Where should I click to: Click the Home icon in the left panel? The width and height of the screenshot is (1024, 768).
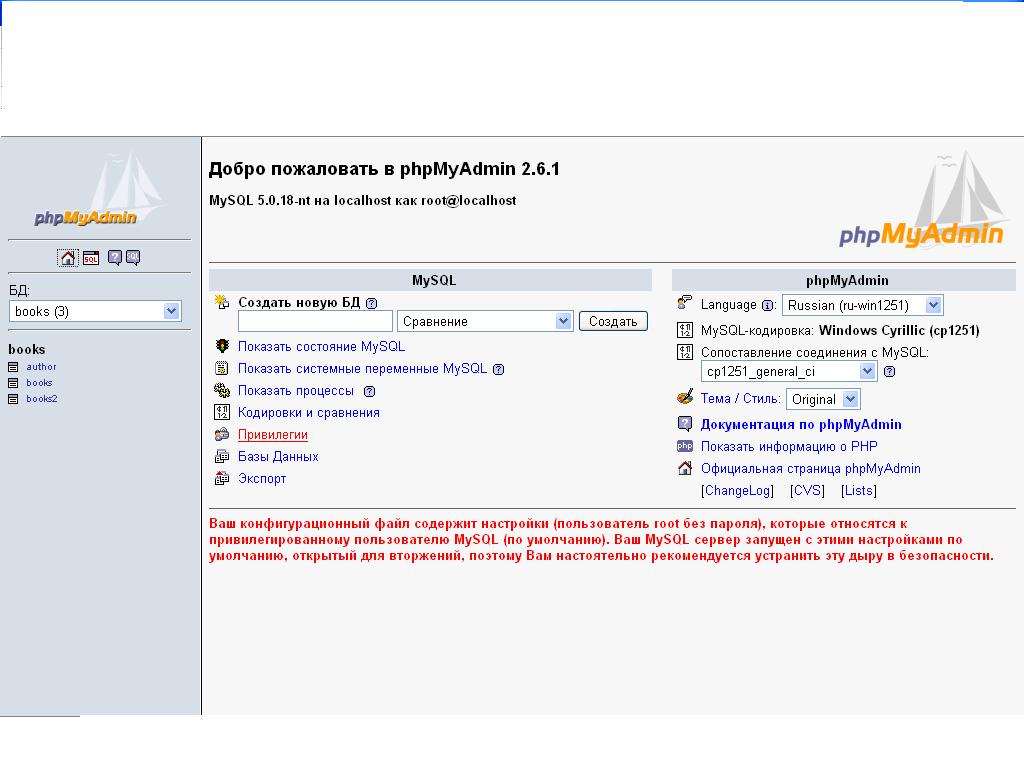pyautogui.click(x=67, y=258)
